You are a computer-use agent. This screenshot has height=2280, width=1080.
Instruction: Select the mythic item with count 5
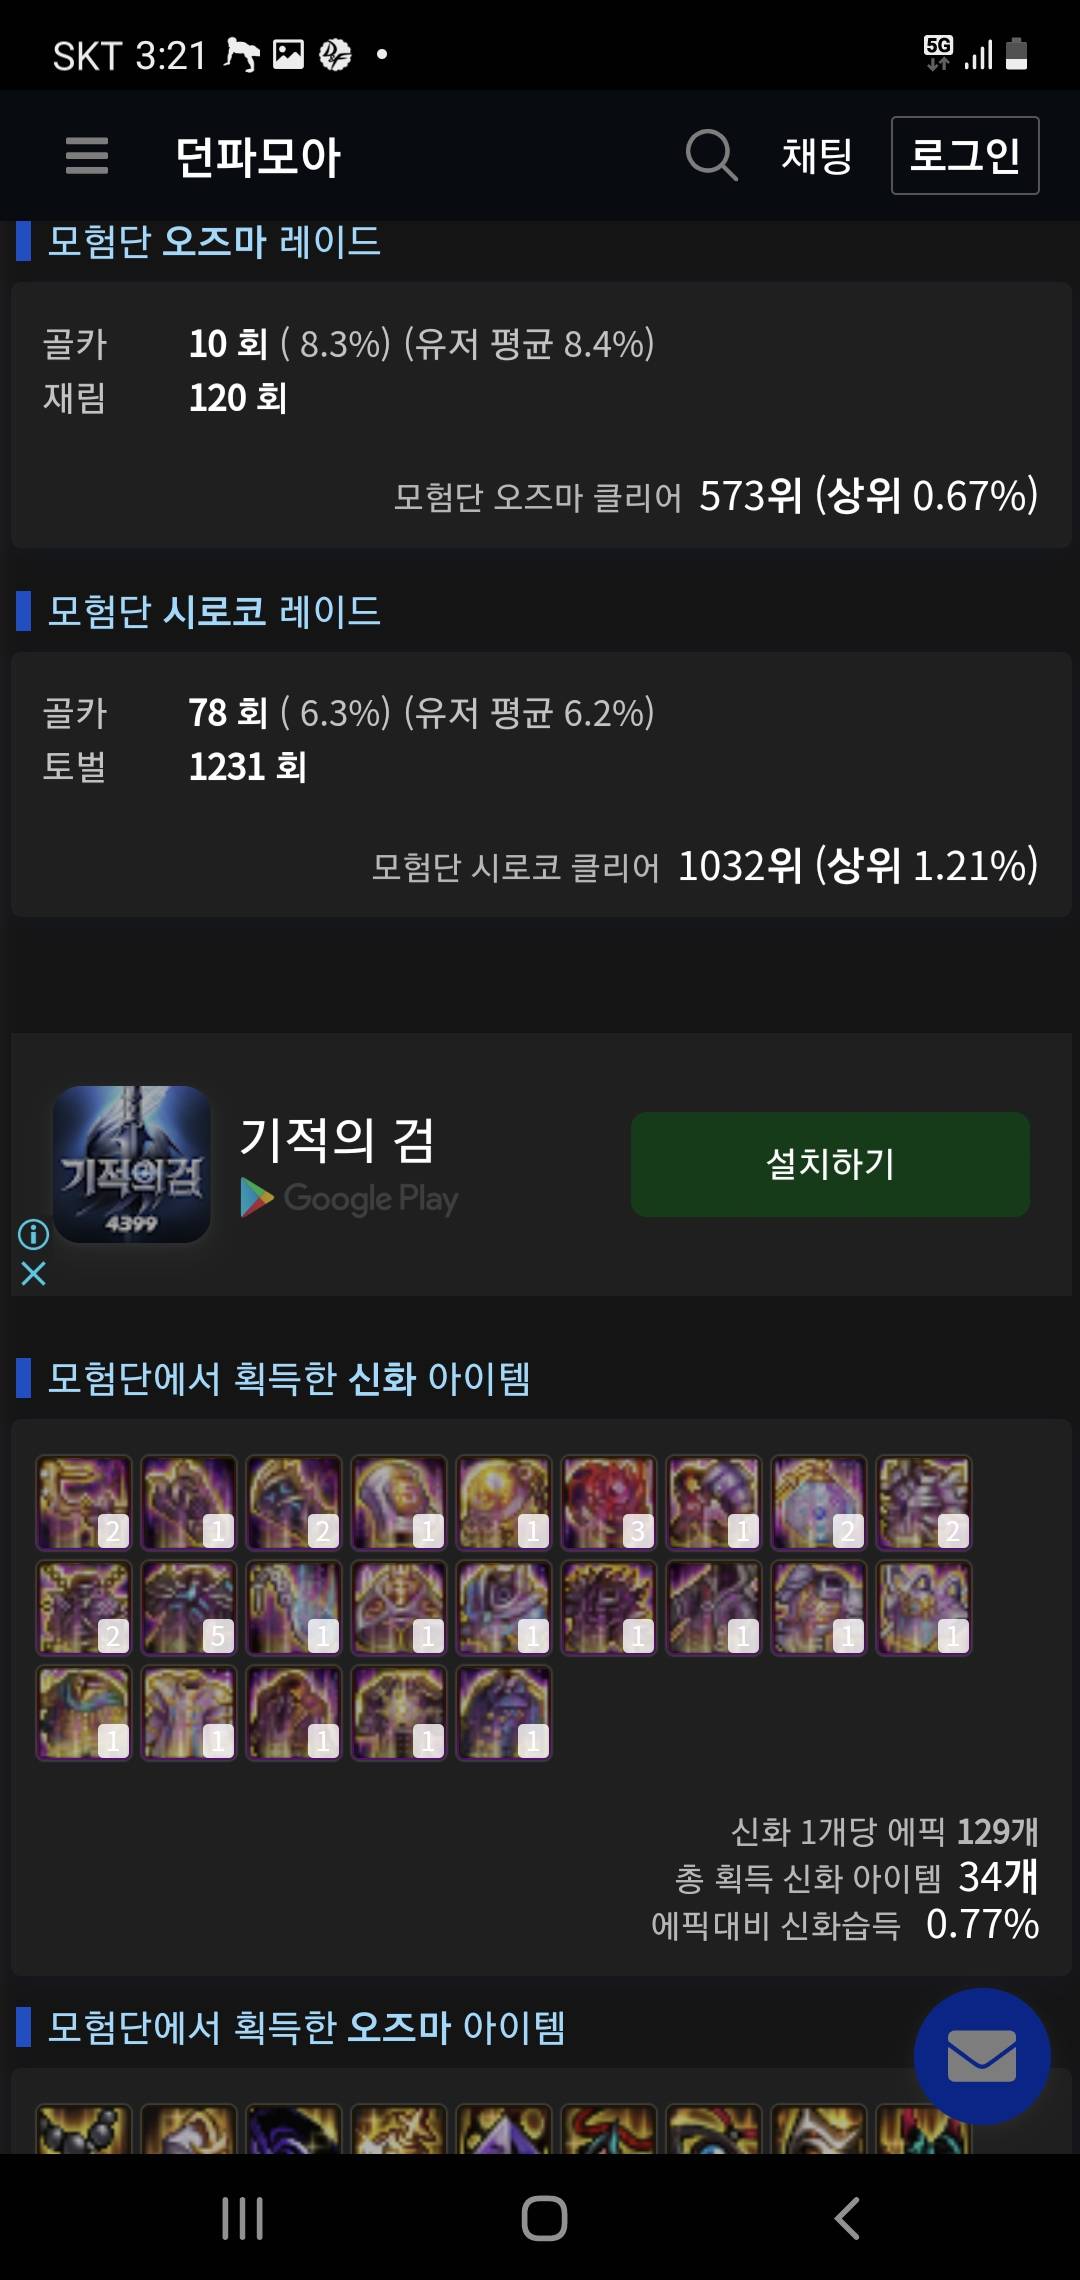click(x=189, y=1607)
